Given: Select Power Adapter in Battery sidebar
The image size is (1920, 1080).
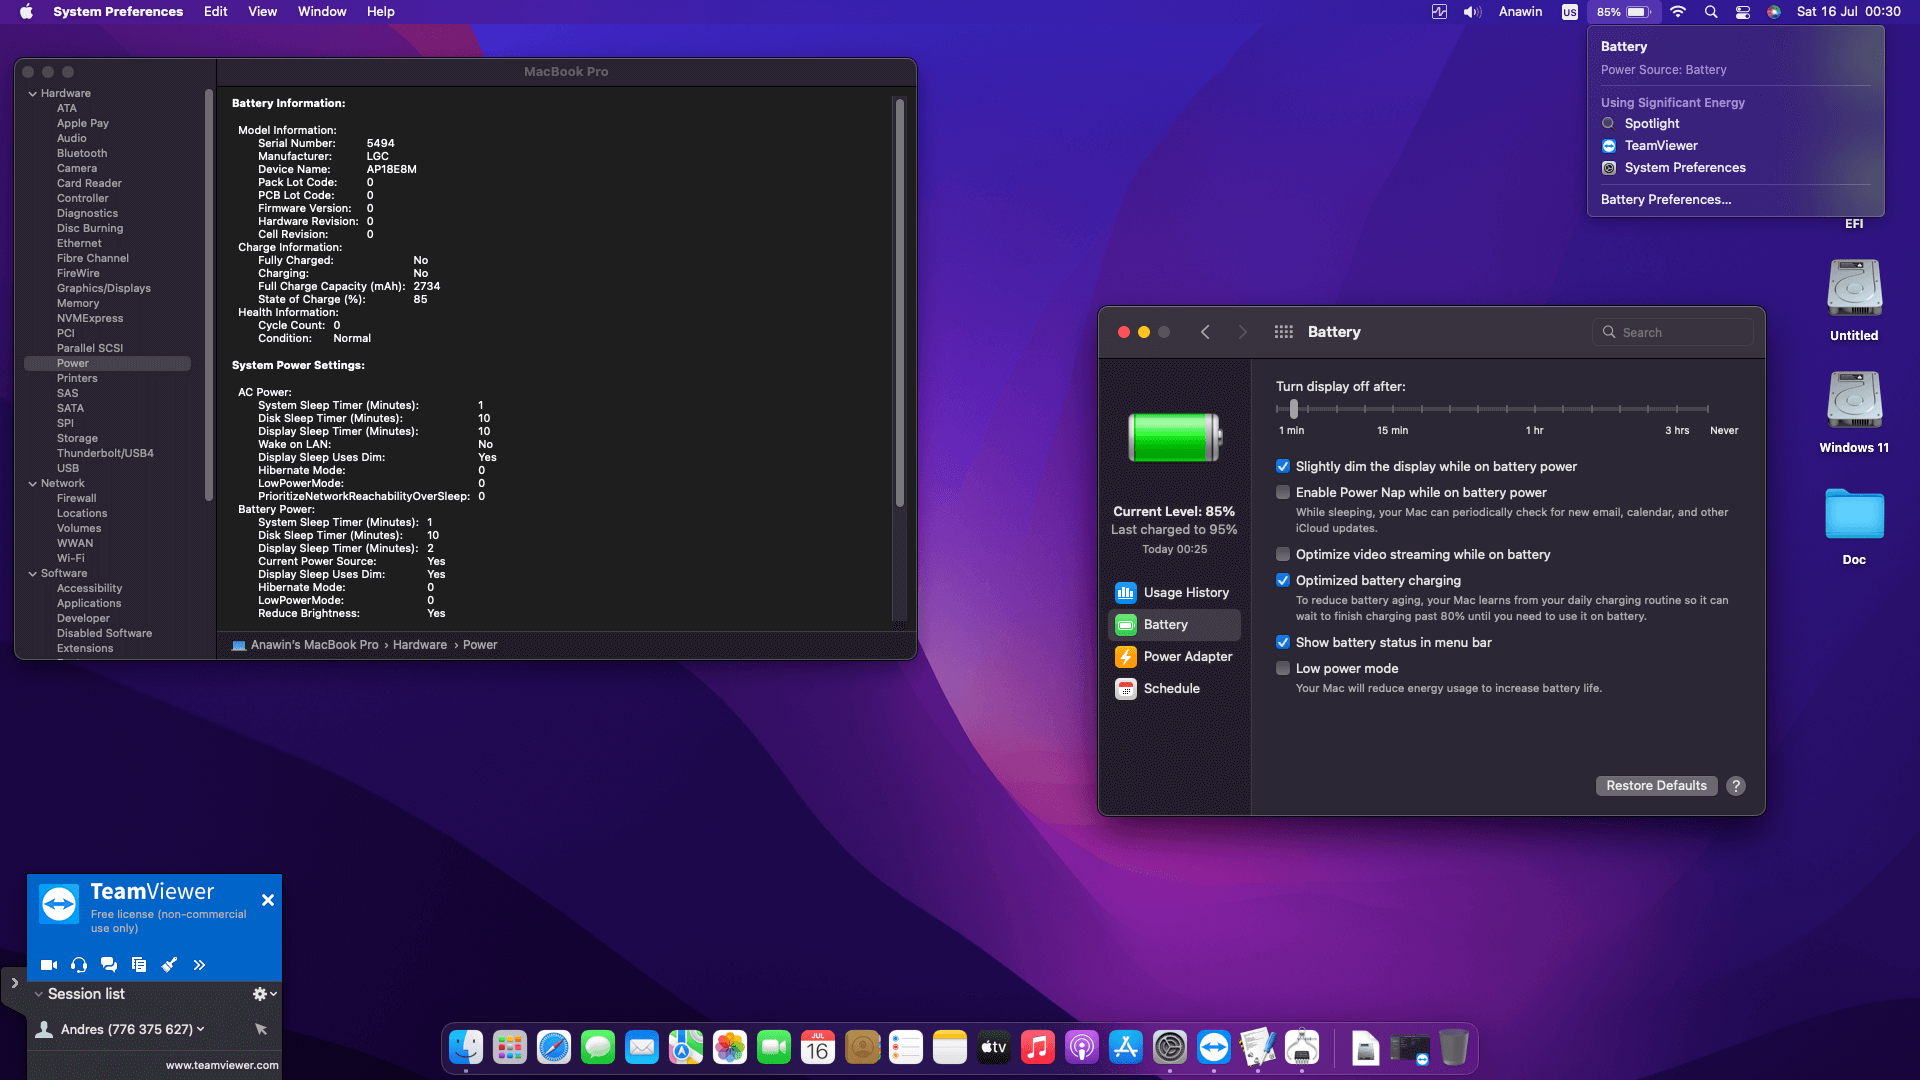Looking at the screenshot, I should [x=1174, y=657].
